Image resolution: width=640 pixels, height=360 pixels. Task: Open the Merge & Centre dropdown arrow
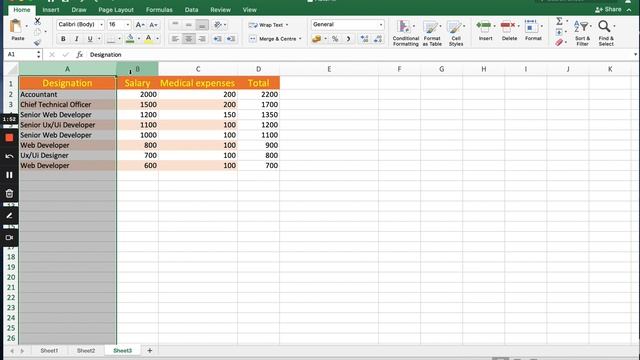(x=300, y=39)
